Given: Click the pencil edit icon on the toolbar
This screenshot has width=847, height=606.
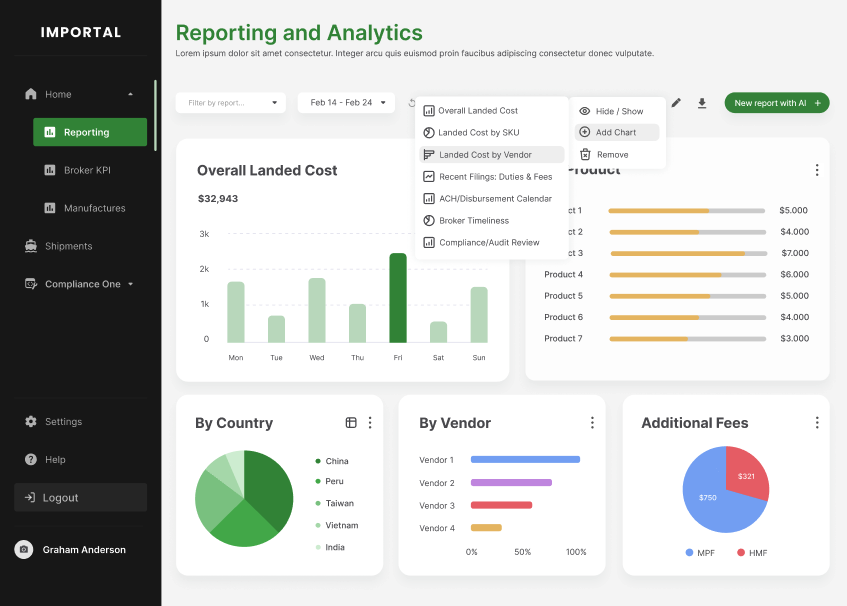Looking at the screenshot, I should pos(675,103).
